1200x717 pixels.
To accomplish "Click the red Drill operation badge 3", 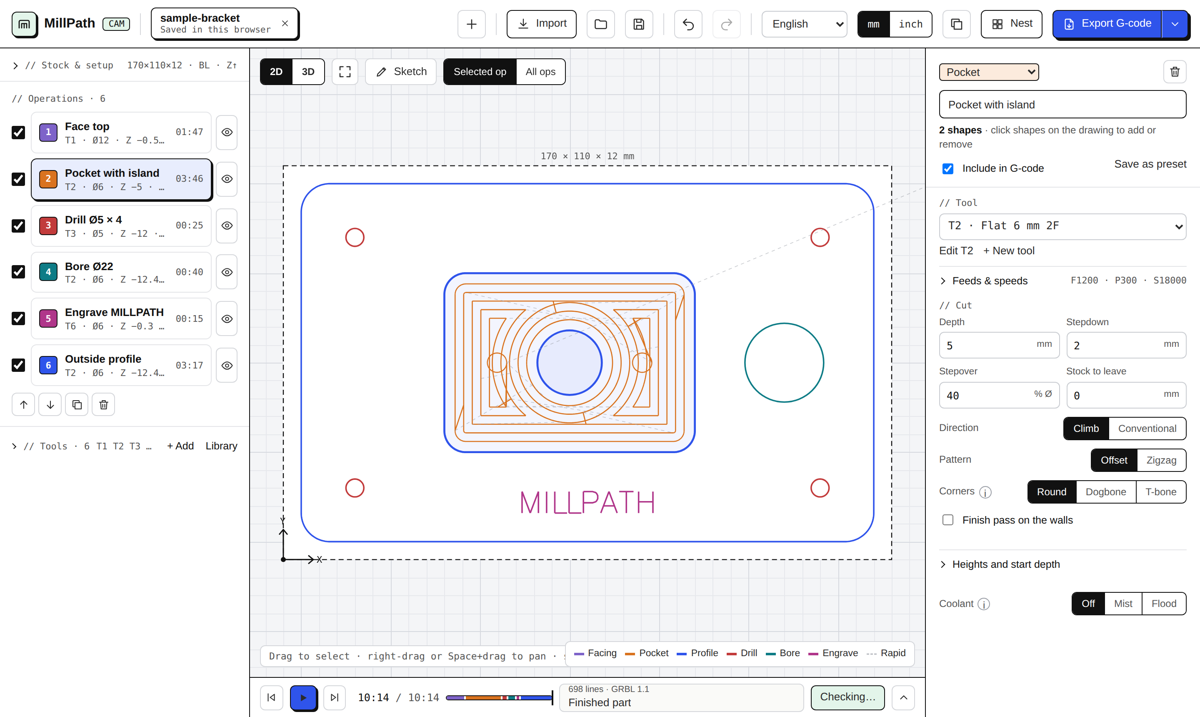I will click(48, 226).
